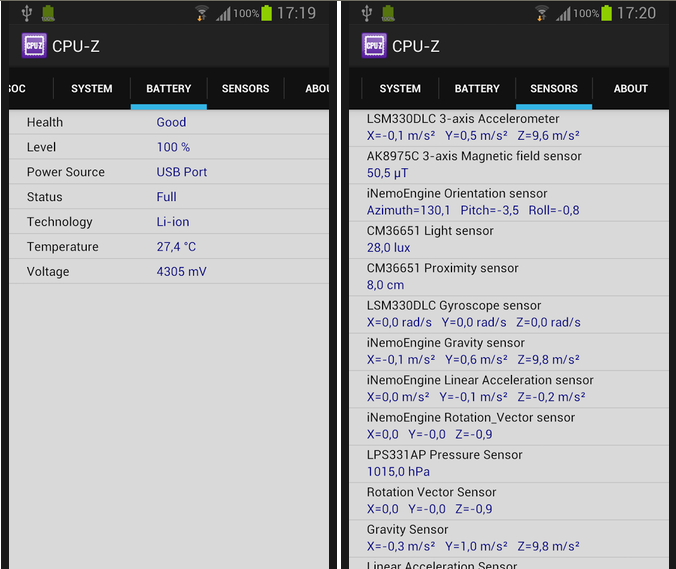This screenshot has width=676, height=569.
Task: Tap Wi-Fi icon in left status bar
Action: click(x=201, y=13)
